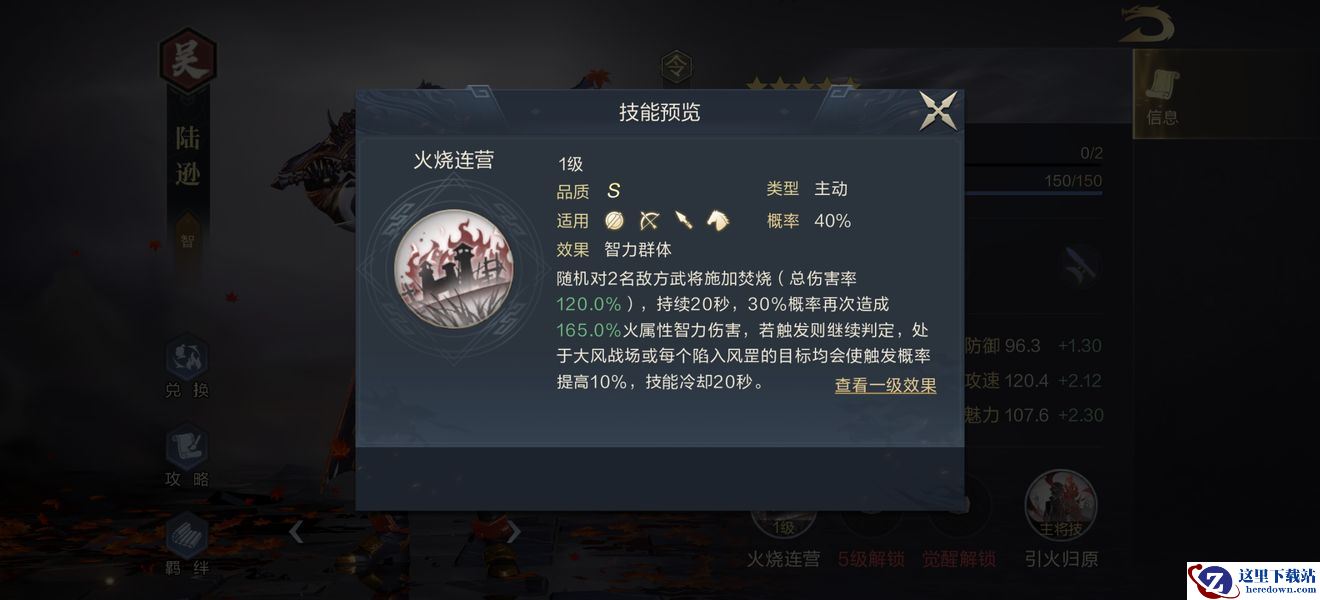Tap the bow troop-type icon beside 适用
Viewport: 1320px width, 600px height.
[649, 221]
